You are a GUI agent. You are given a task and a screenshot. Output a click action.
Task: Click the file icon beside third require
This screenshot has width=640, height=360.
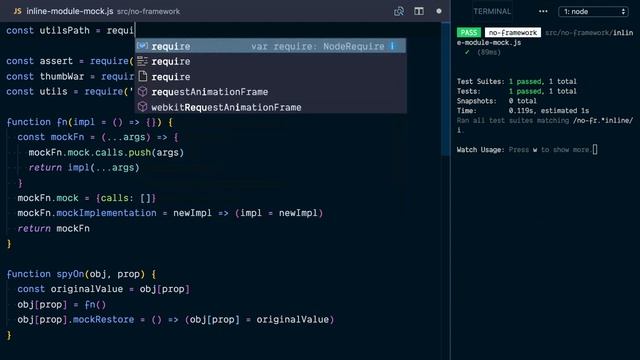[x=142, y=76]
